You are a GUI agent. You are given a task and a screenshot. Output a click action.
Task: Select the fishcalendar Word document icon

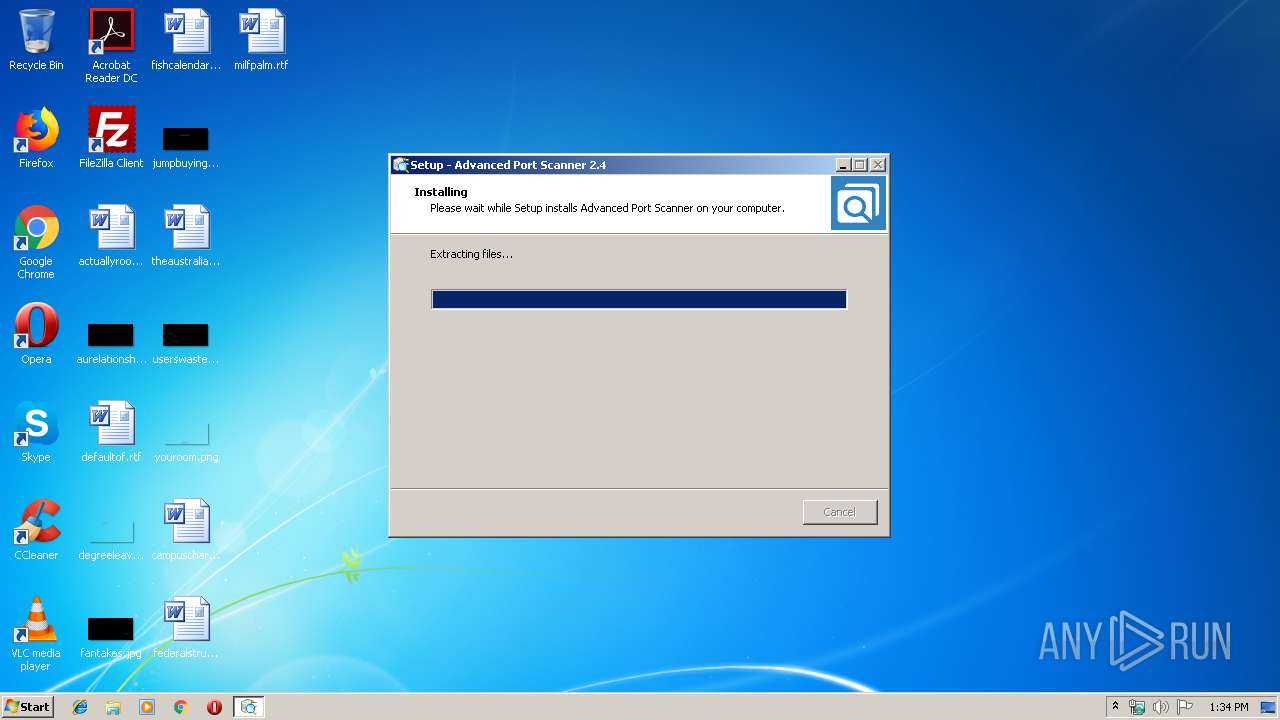[x=186, y=41]
